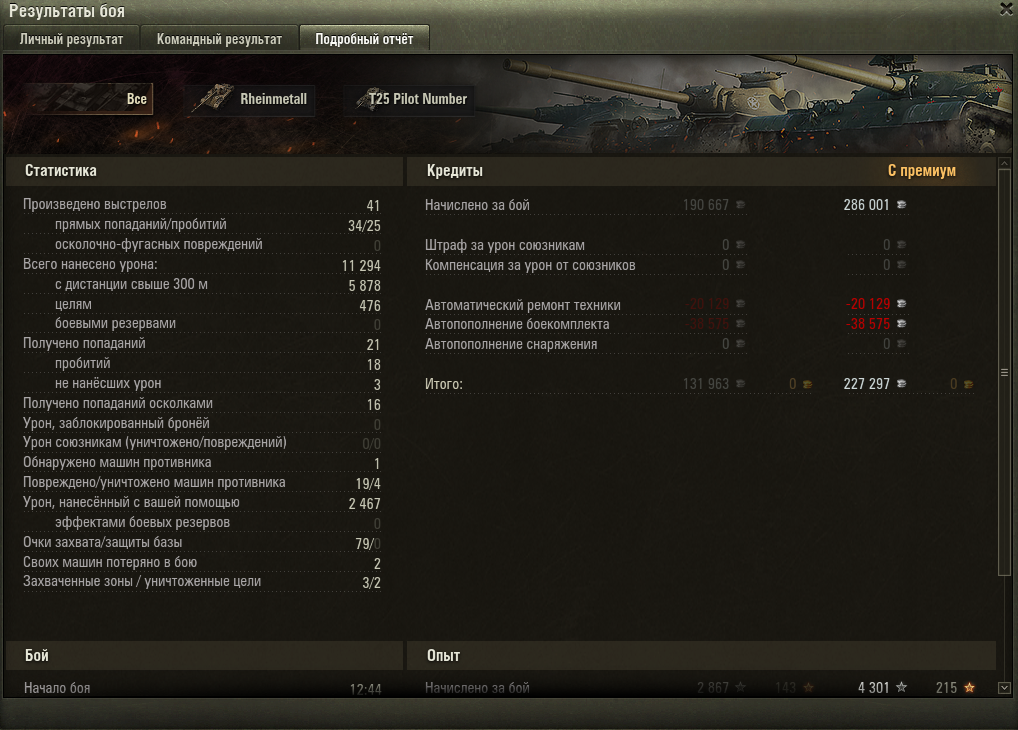Click credits icon beside 286 001
Screen dimensions: 1018x730
tap(901, 205)
